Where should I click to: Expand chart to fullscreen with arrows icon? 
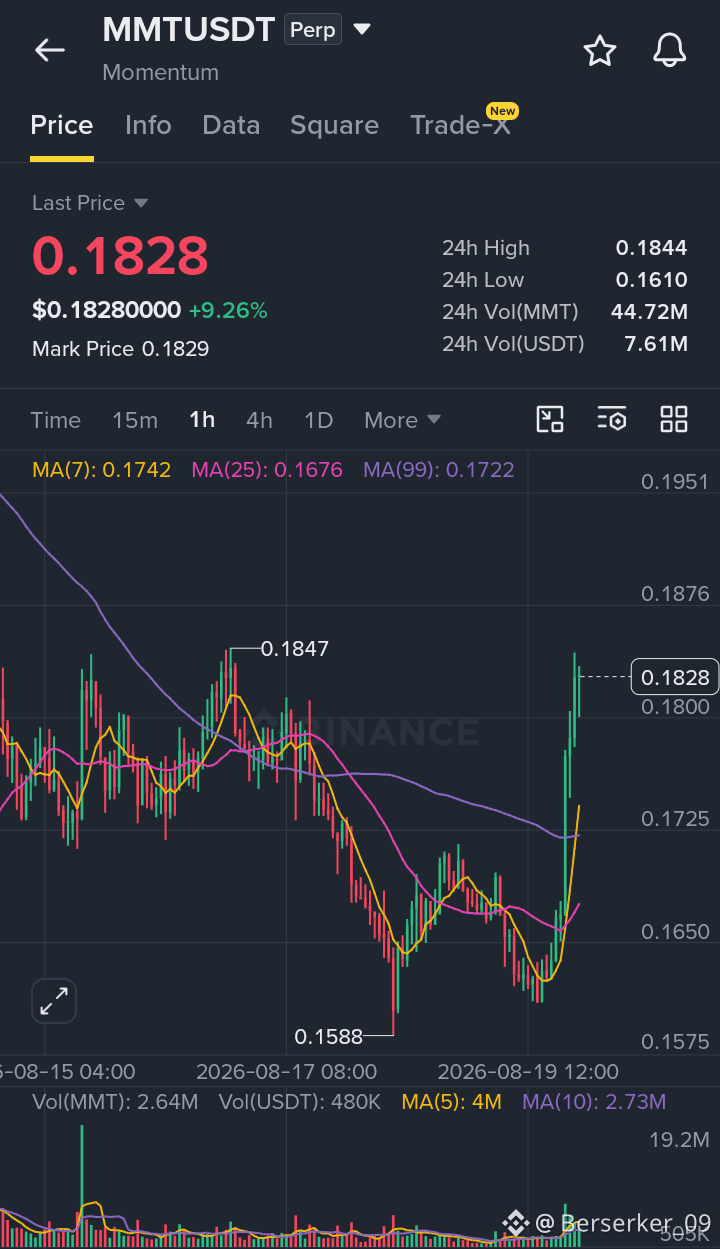[54, 1000]
